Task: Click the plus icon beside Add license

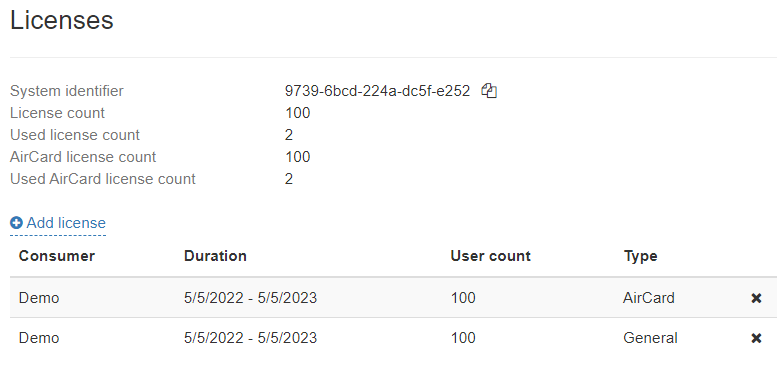Action: (x=16, y=223)
